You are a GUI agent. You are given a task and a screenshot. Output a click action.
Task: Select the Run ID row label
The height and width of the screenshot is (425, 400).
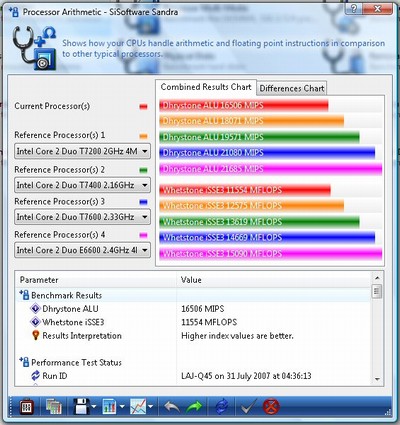point(55,376)
